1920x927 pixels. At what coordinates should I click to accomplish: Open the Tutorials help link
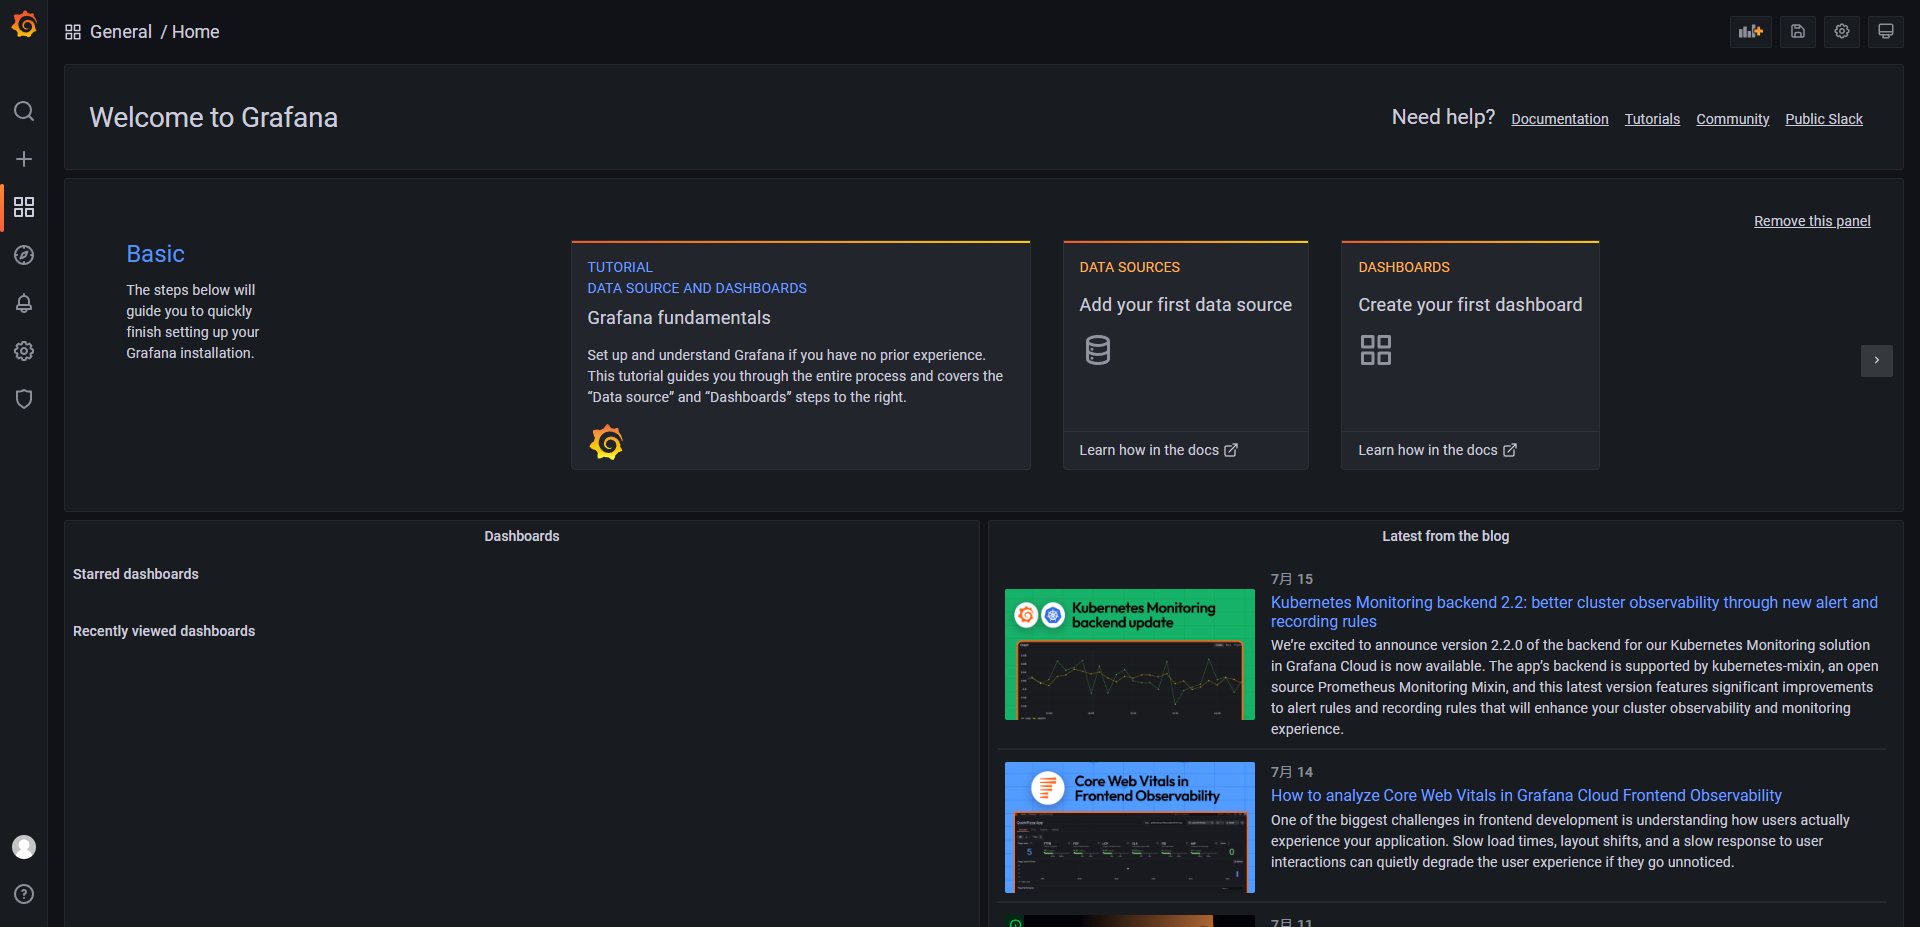[1652, 119]
